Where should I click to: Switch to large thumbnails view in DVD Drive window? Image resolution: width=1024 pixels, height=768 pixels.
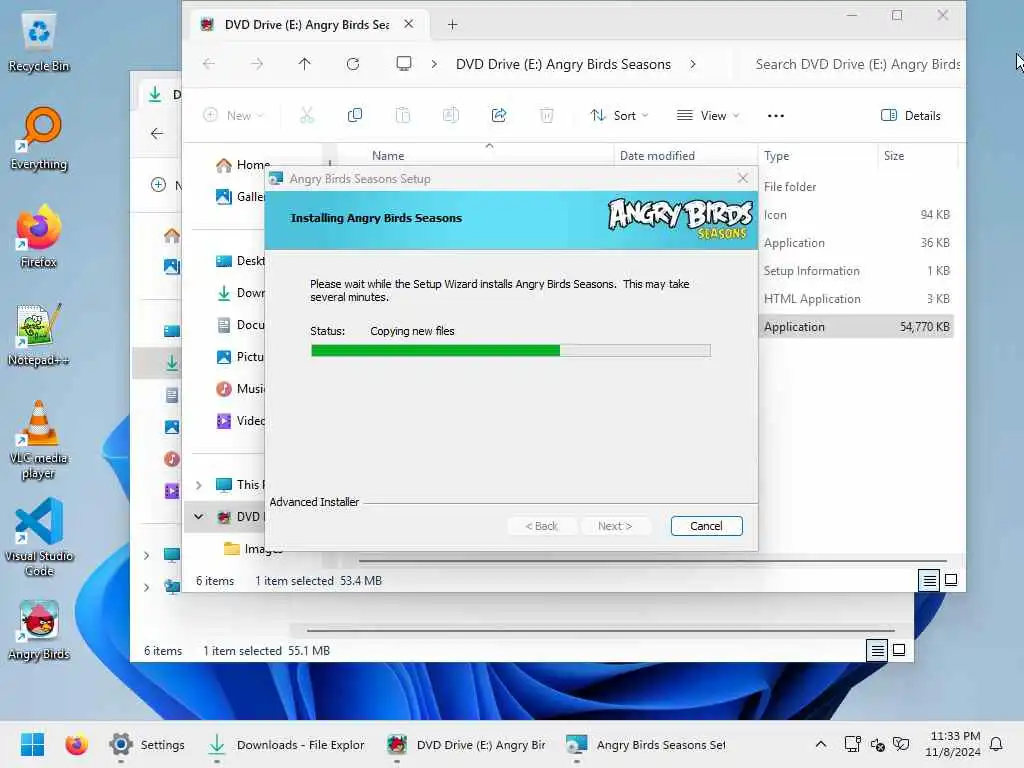(x=951, y=580)
